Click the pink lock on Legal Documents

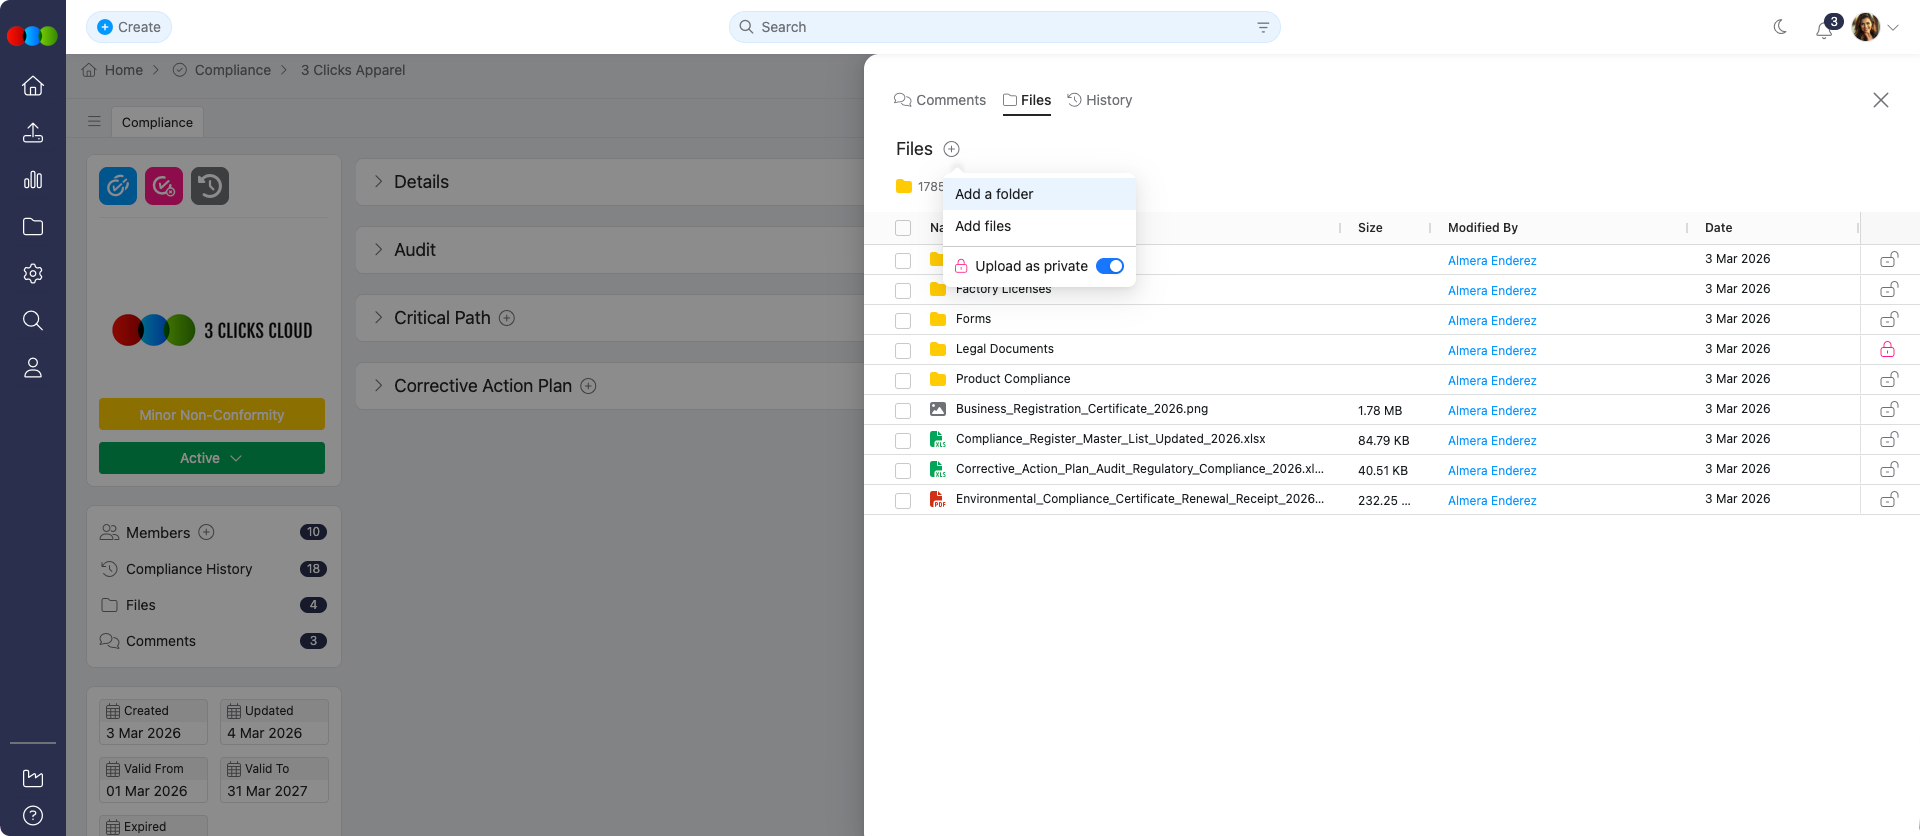click(x=1887, y=349)
